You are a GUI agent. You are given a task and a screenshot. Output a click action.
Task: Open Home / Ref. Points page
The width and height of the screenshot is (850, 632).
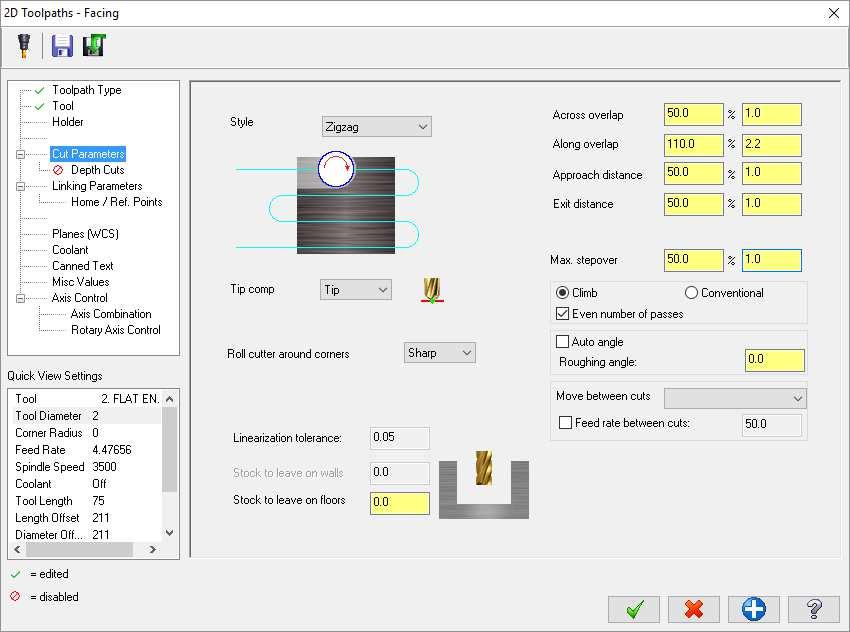pos(117,202)
